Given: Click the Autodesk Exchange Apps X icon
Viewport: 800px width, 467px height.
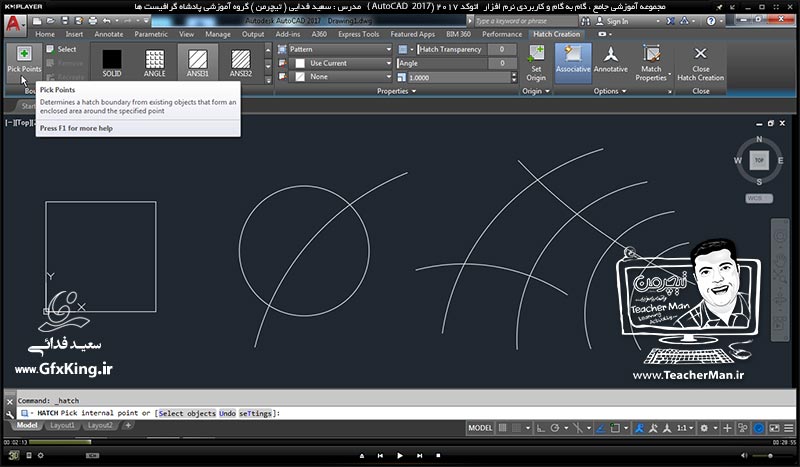Looking at the screenshot, I should point(670,21).
